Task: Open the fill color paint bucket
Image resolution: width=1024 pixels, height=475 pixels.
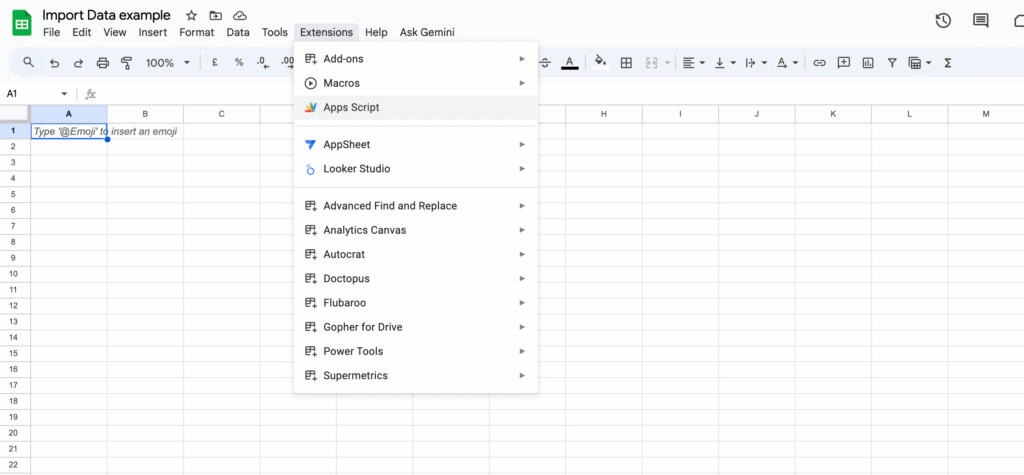Action: click(x=600, y=63)
